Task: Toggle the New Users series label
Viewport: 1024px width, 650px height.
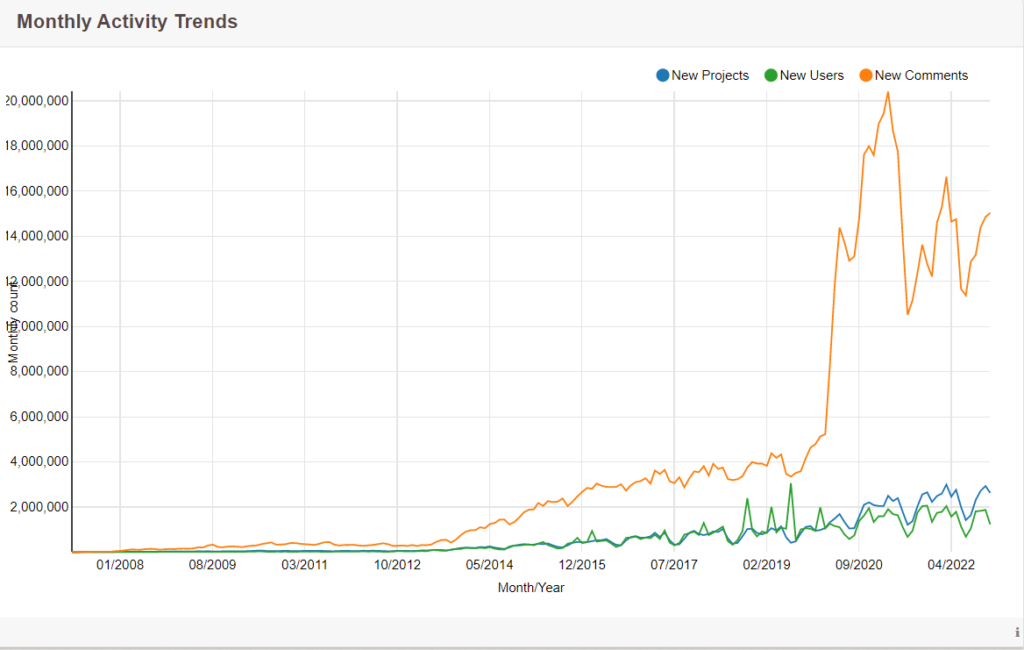Action: pos(812,75)
